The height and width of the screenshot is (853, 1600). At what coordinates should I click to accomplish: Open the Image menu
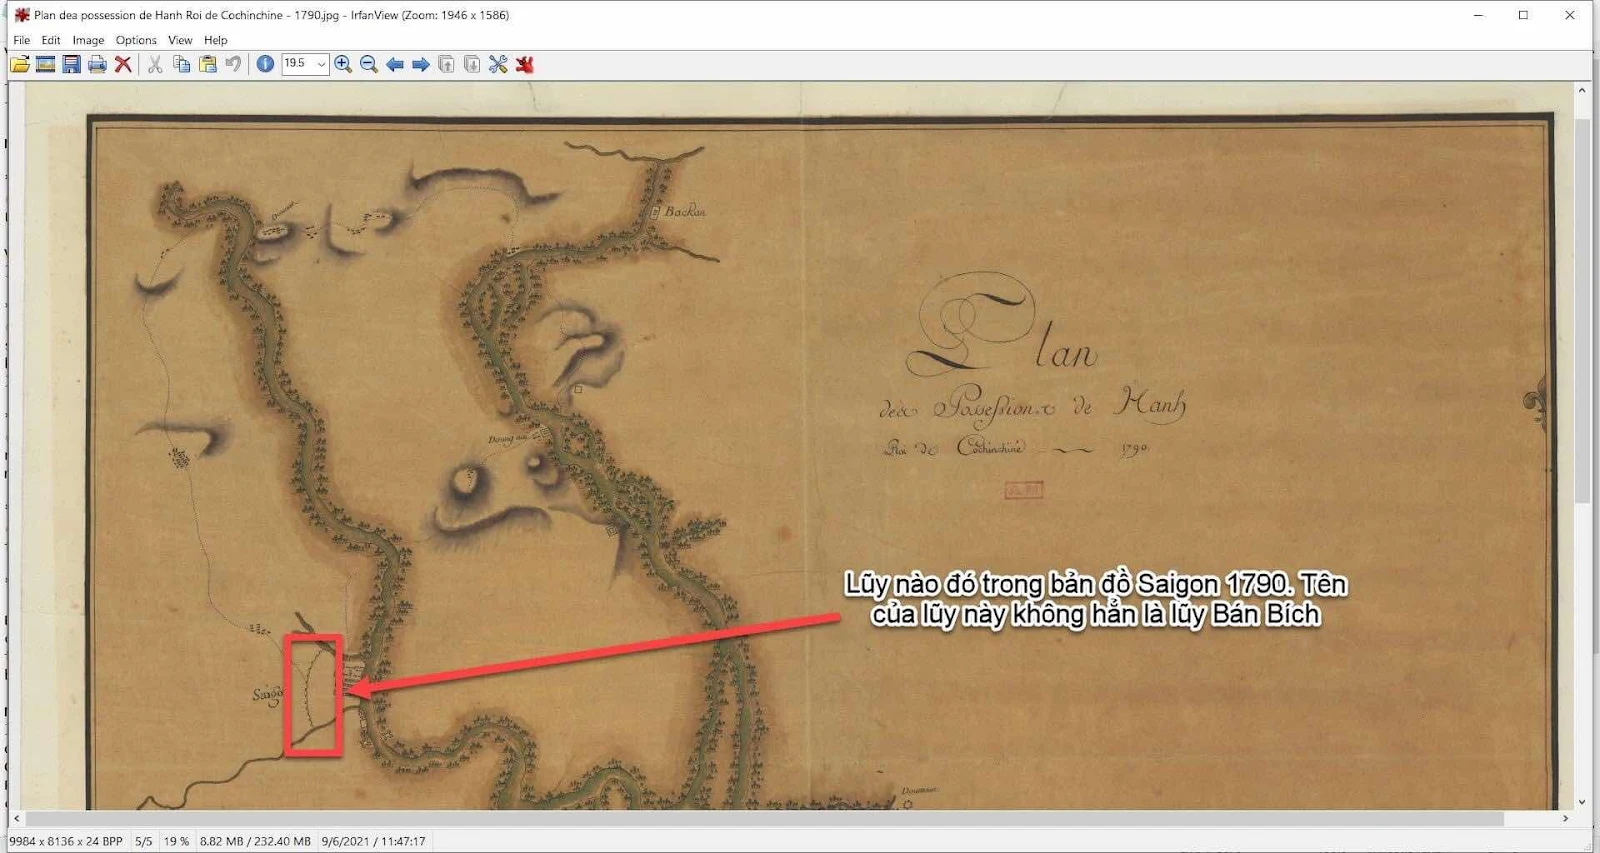click(88, 40)
